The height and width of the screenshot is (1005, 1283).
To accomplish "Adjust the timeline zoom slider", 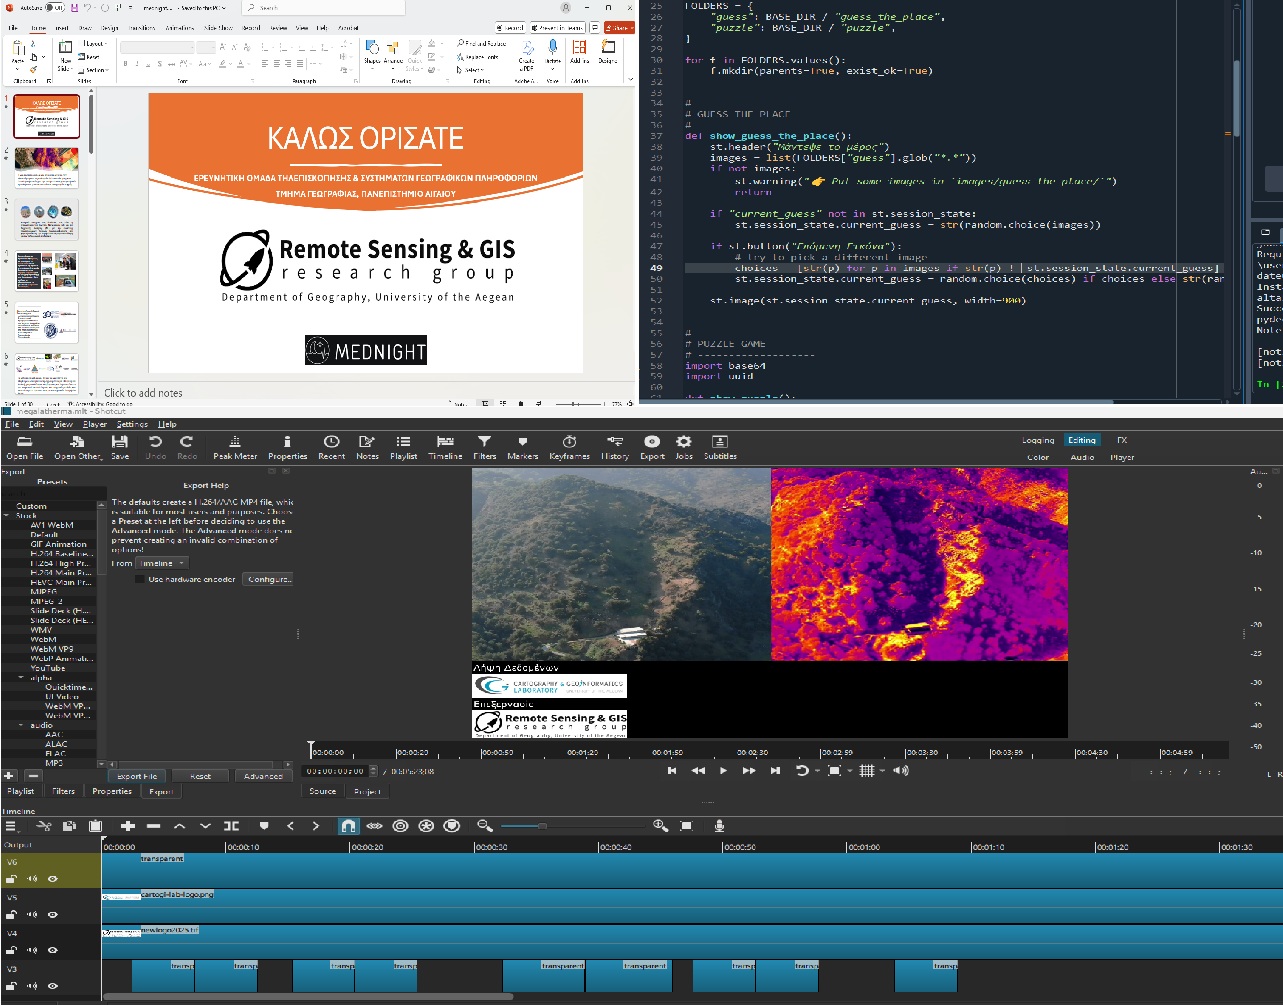I will pyautogui.click(x=542, y=826).
